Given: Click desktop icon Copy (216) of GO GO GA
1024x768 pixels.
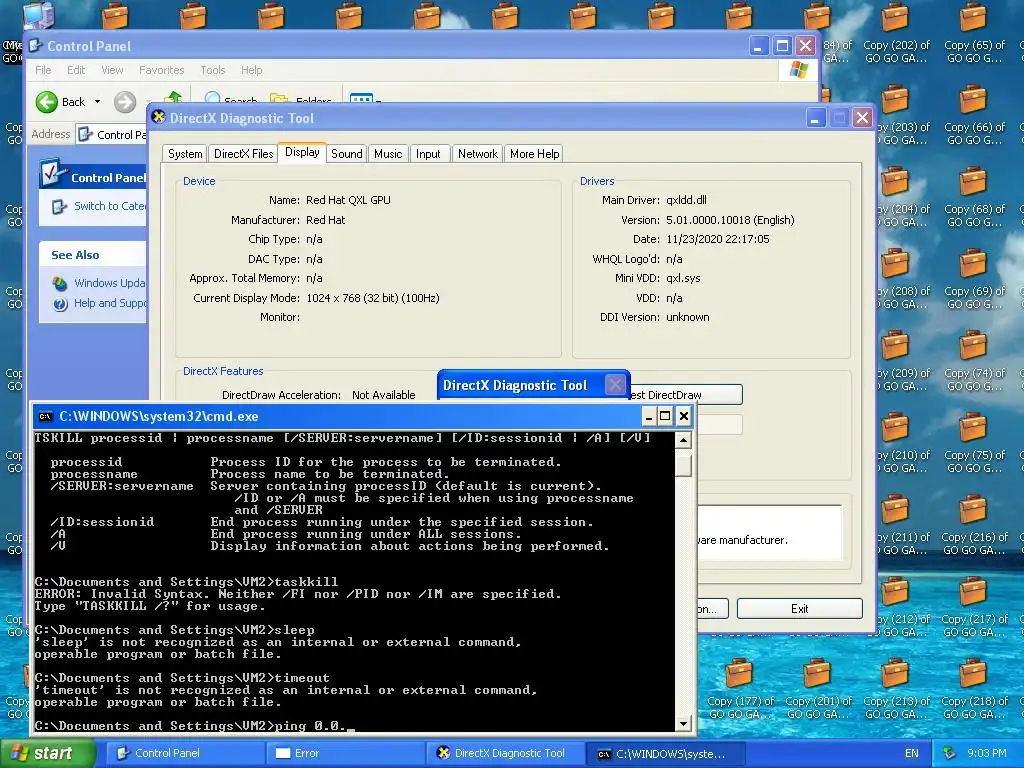Looking at the screenshot, I should tap(974, 526).
